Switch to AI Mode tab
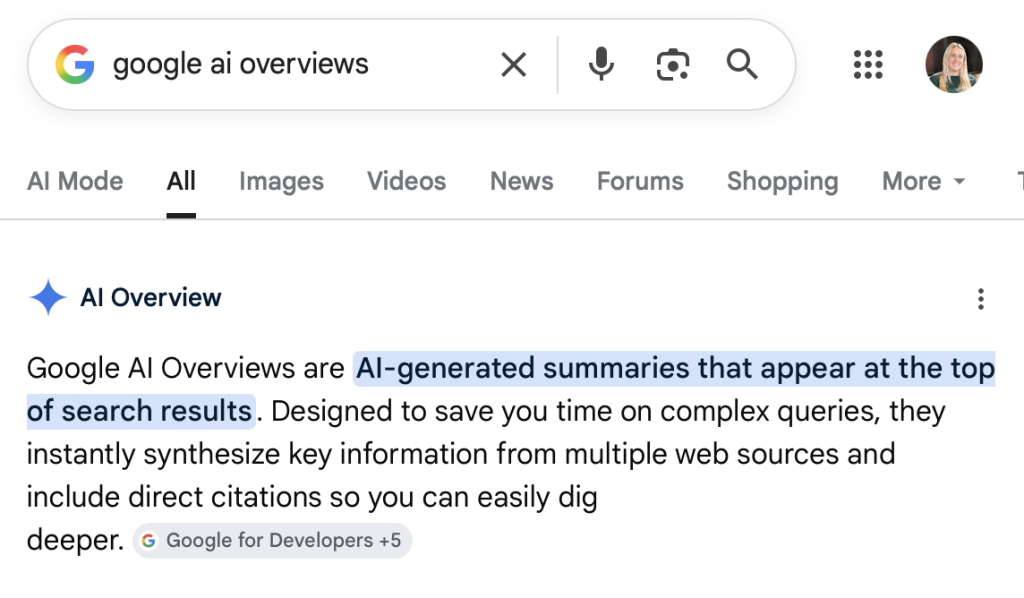Viewport: 1024px width, 598px height. pos(75,181)
